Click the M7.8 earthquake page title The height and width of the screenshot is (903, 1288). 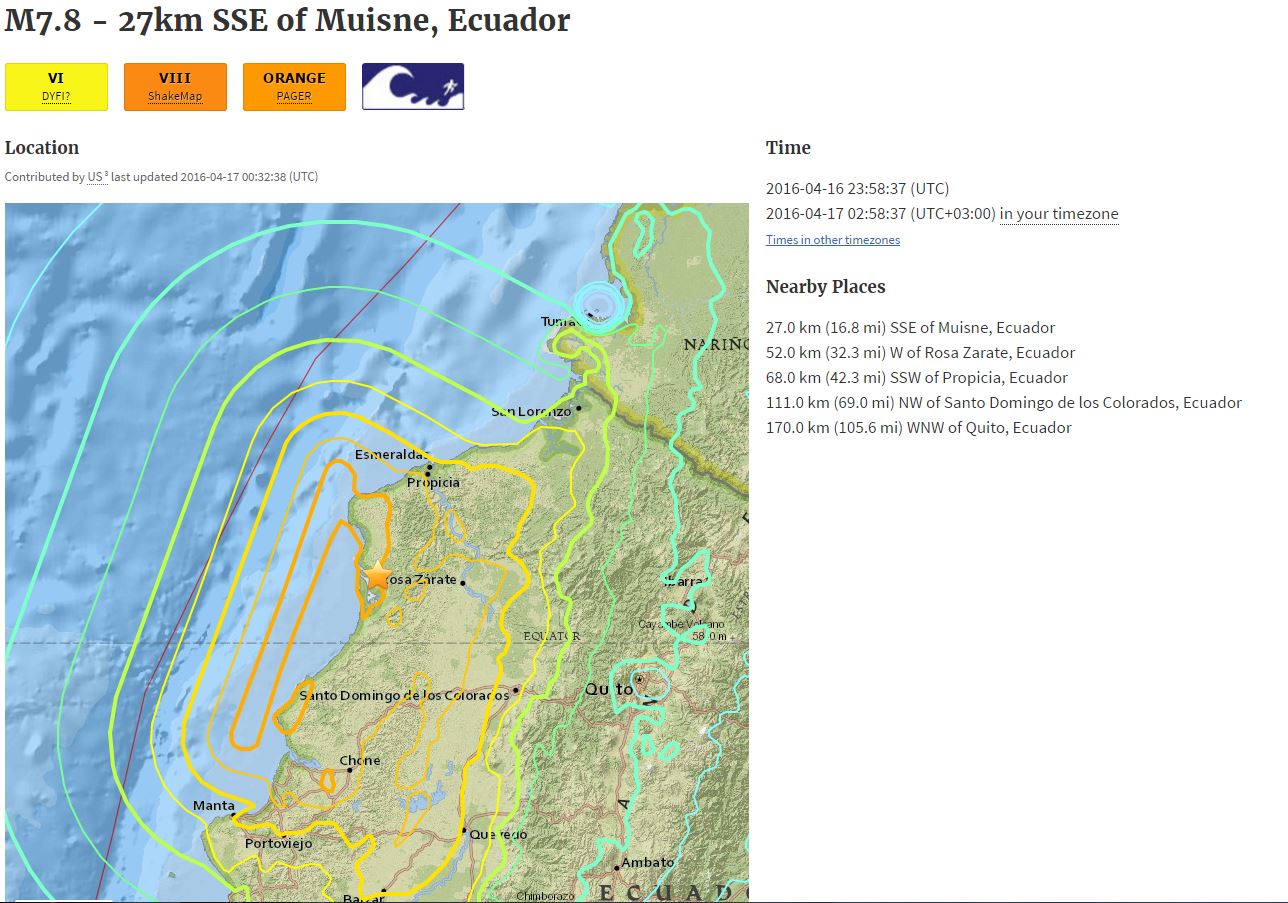(287, 21)
